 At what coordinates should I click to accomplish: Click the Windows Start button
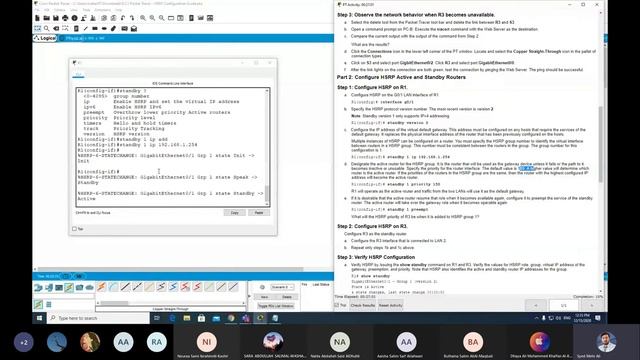tap(40, 318)
